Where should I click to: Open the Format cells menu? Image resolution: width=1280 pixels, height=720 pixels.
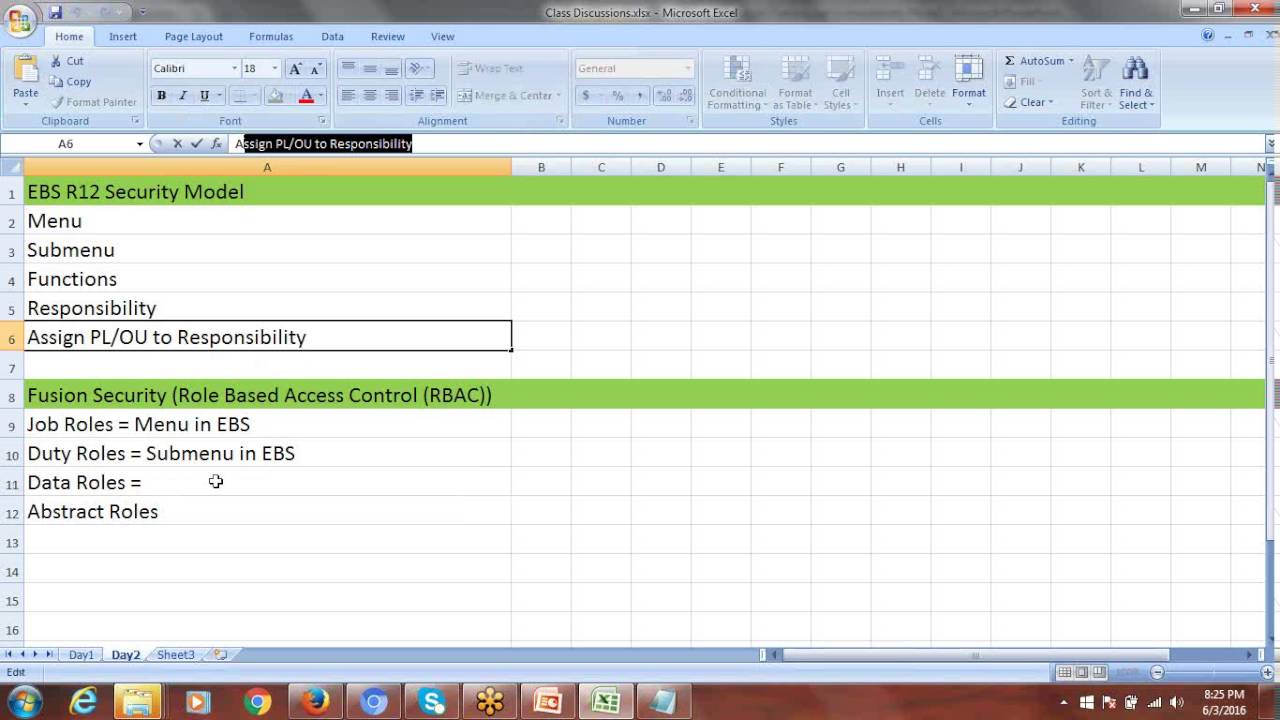(968, 83)
